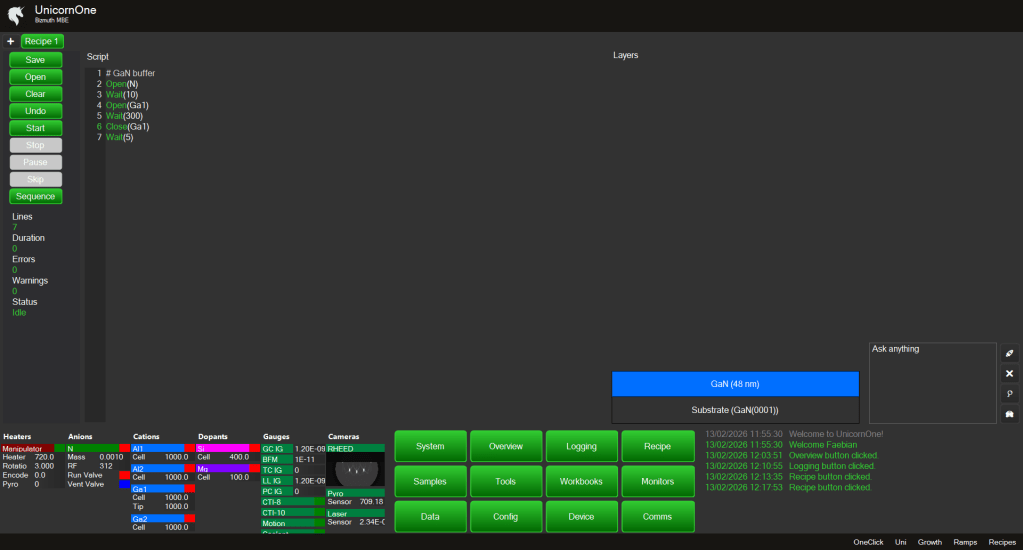Switch to the Recipe 1 tab
This screenshot has width=1023, height=550.
(42, 42)
